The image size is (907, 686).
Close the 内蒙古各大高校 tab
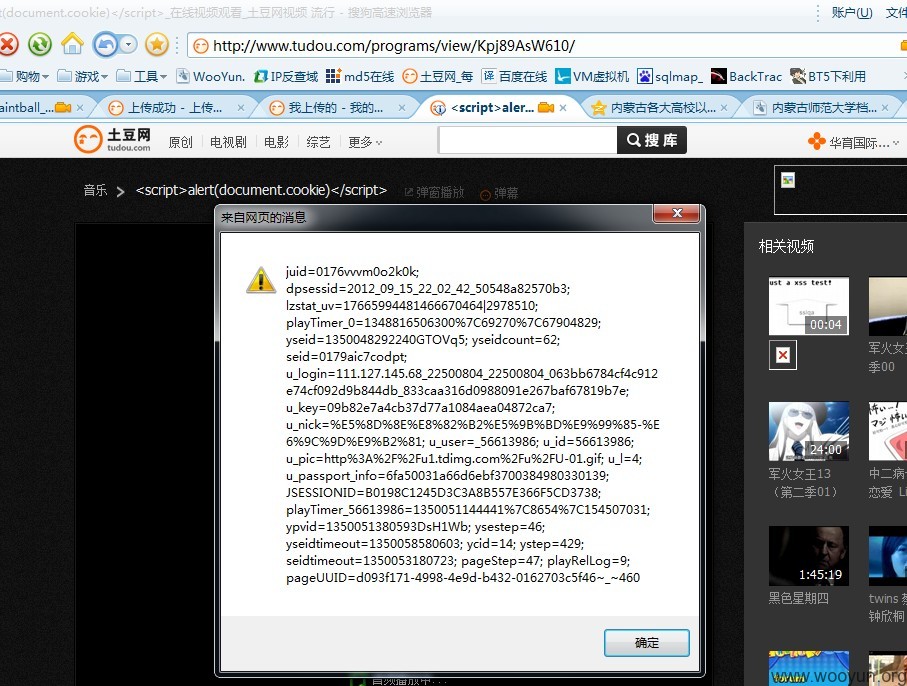click(x=724, y=108)
